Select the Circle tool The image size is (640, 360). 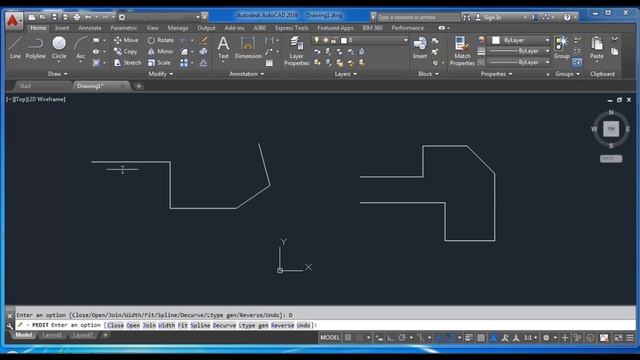(x=59, y=47)
